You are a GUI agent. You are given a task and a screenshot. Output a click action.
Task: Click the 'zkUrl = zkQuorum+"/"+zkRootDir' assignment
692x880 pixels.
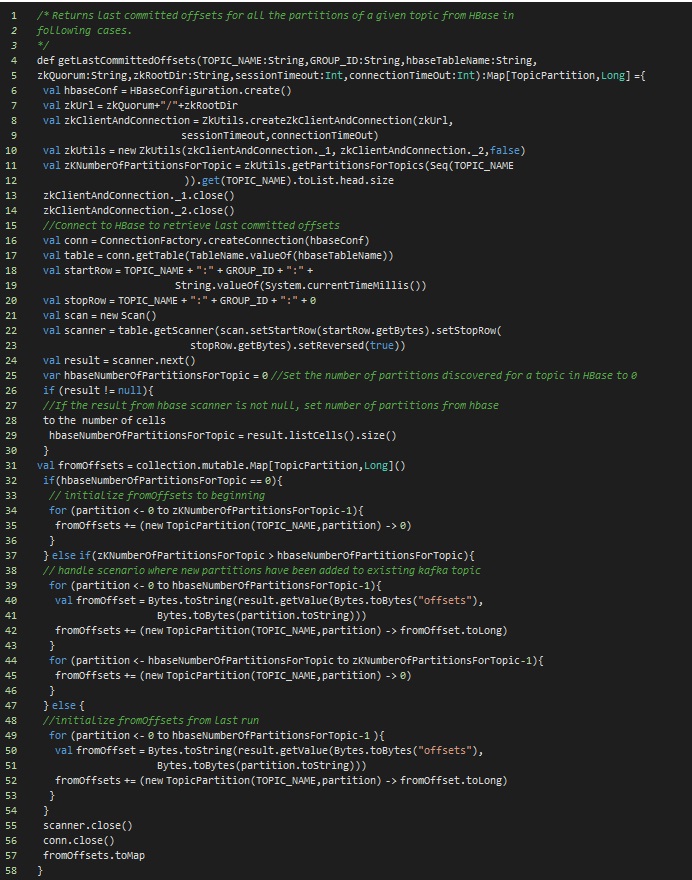click(151, 105)
